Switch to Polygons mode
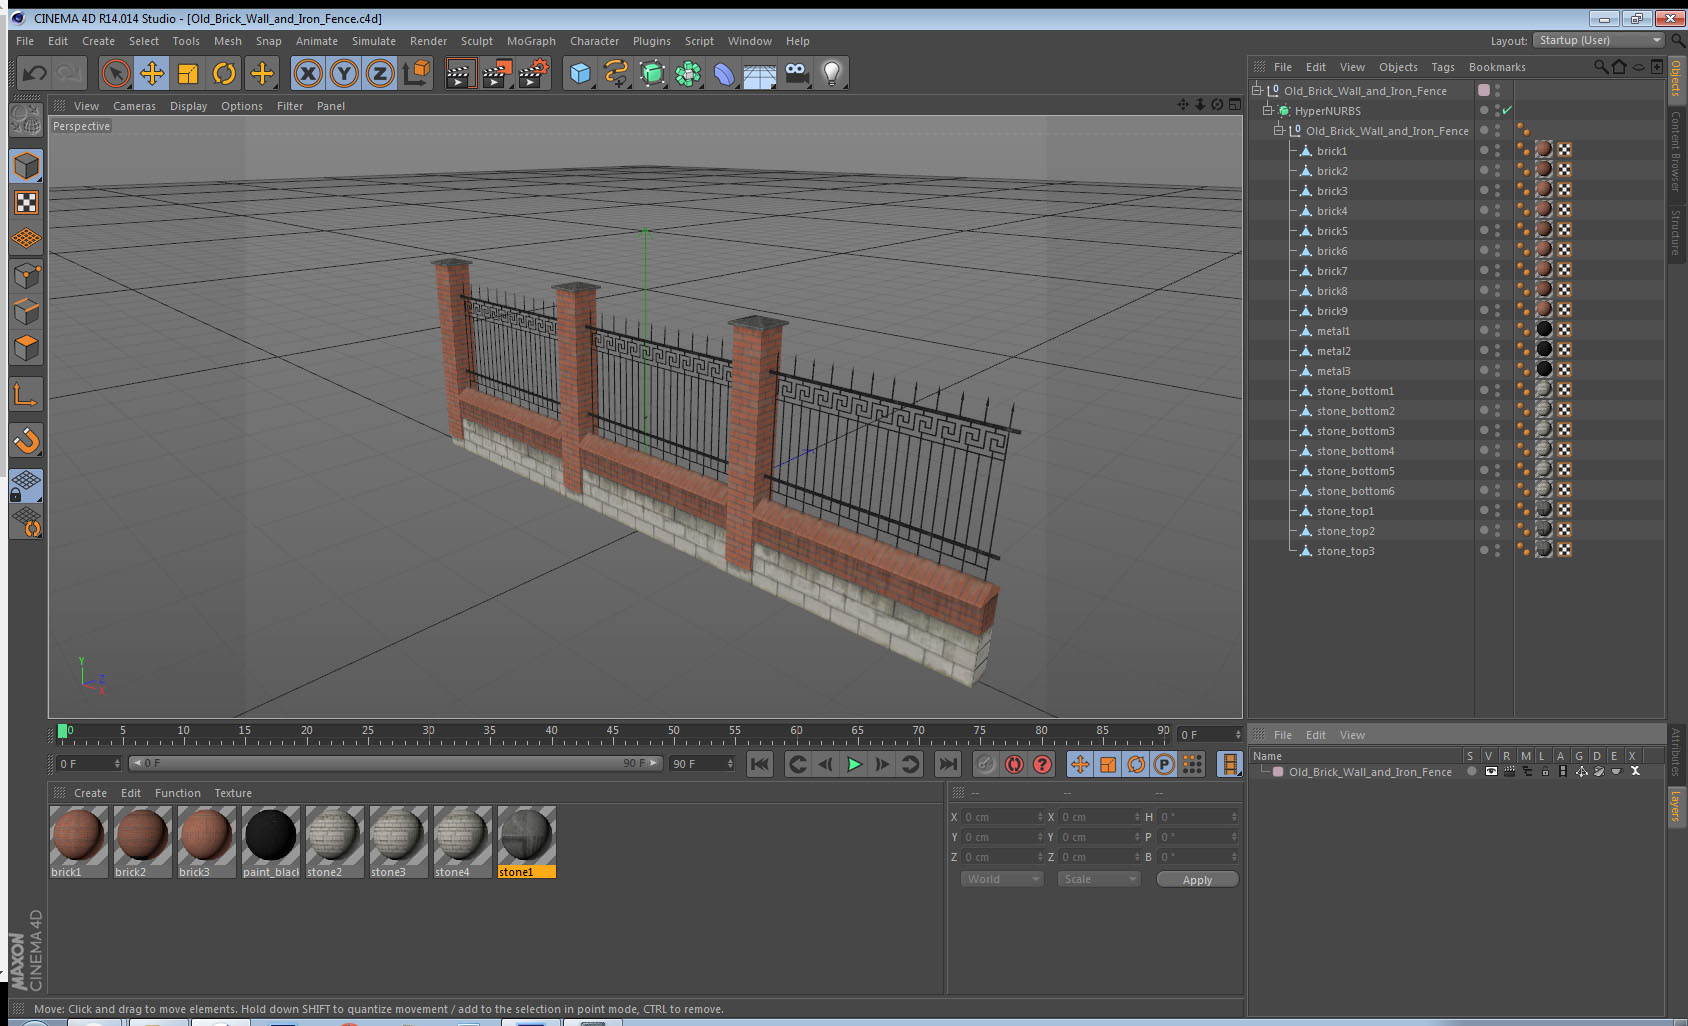The image size is (1688, 1026). point(26,348)
